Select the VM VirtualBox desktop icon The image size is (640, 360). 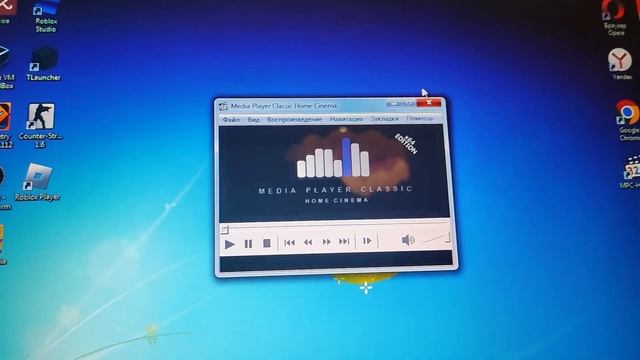coord(6,67)
